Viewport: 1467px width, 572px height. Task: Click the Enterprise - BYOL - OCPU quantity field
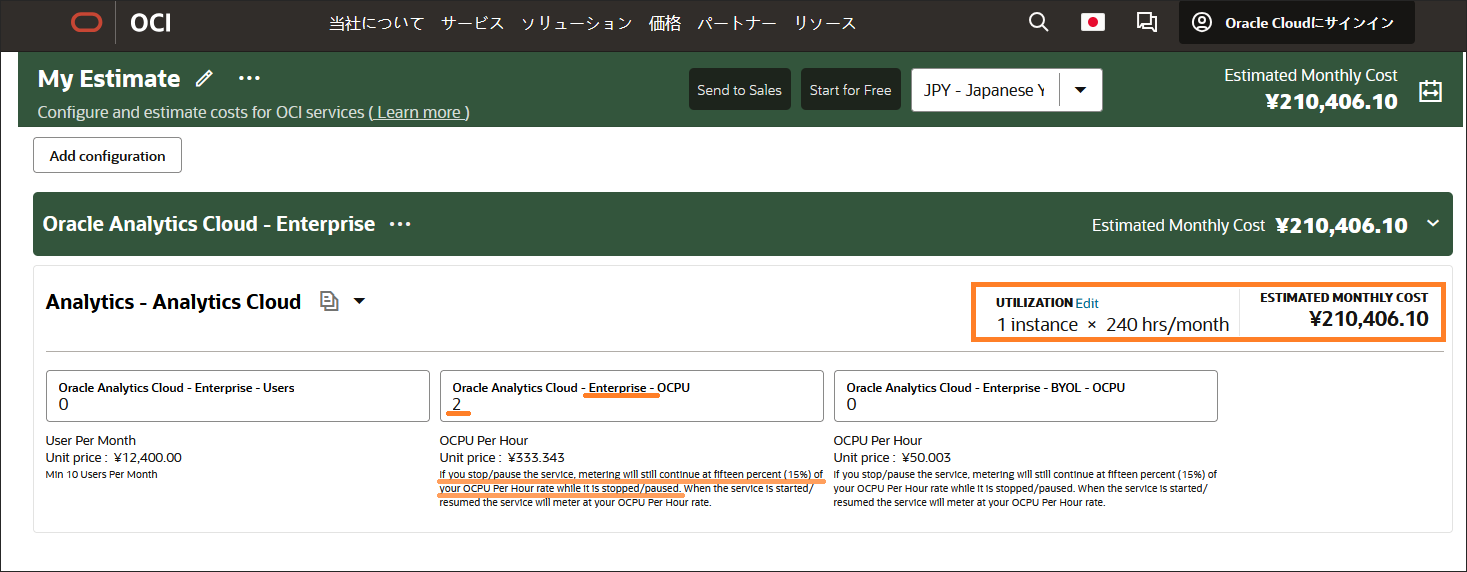1026,396
